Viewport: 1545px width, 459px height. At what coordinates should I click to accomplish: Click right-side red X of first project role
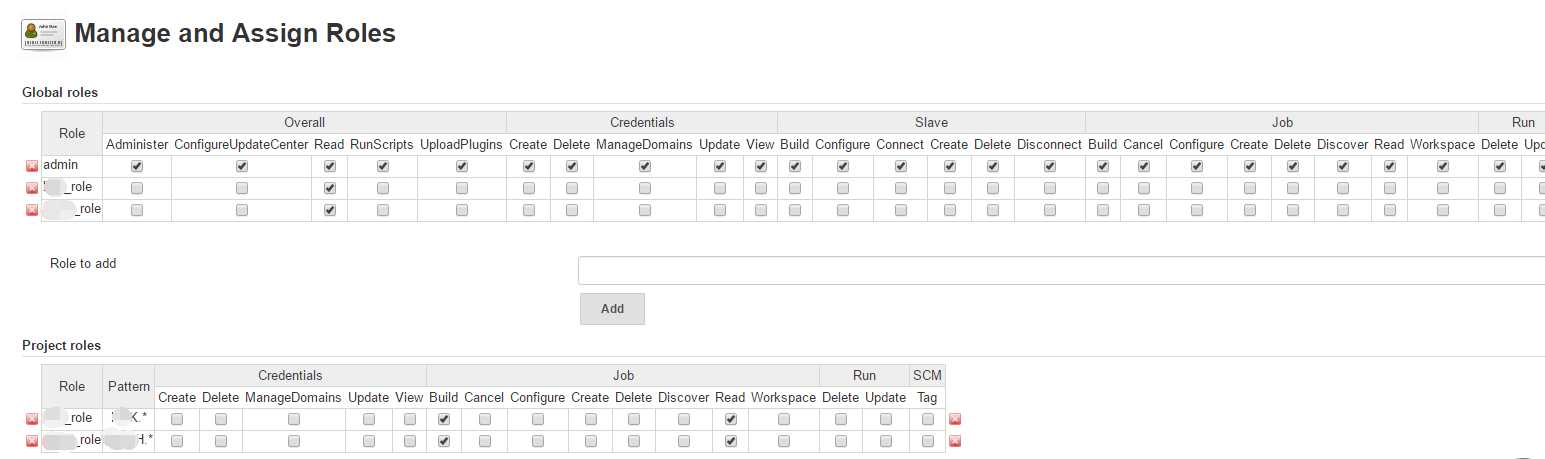[955, 419]
